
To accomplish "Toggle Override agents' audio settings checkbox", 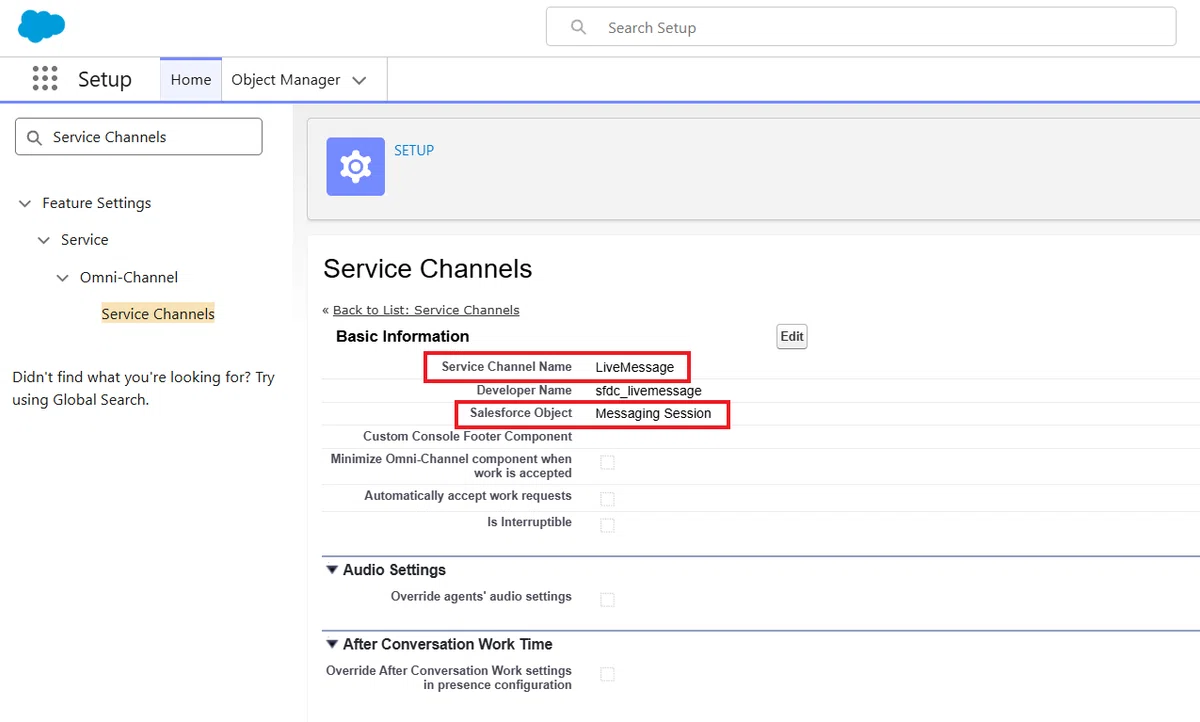I will click(607, 599).
